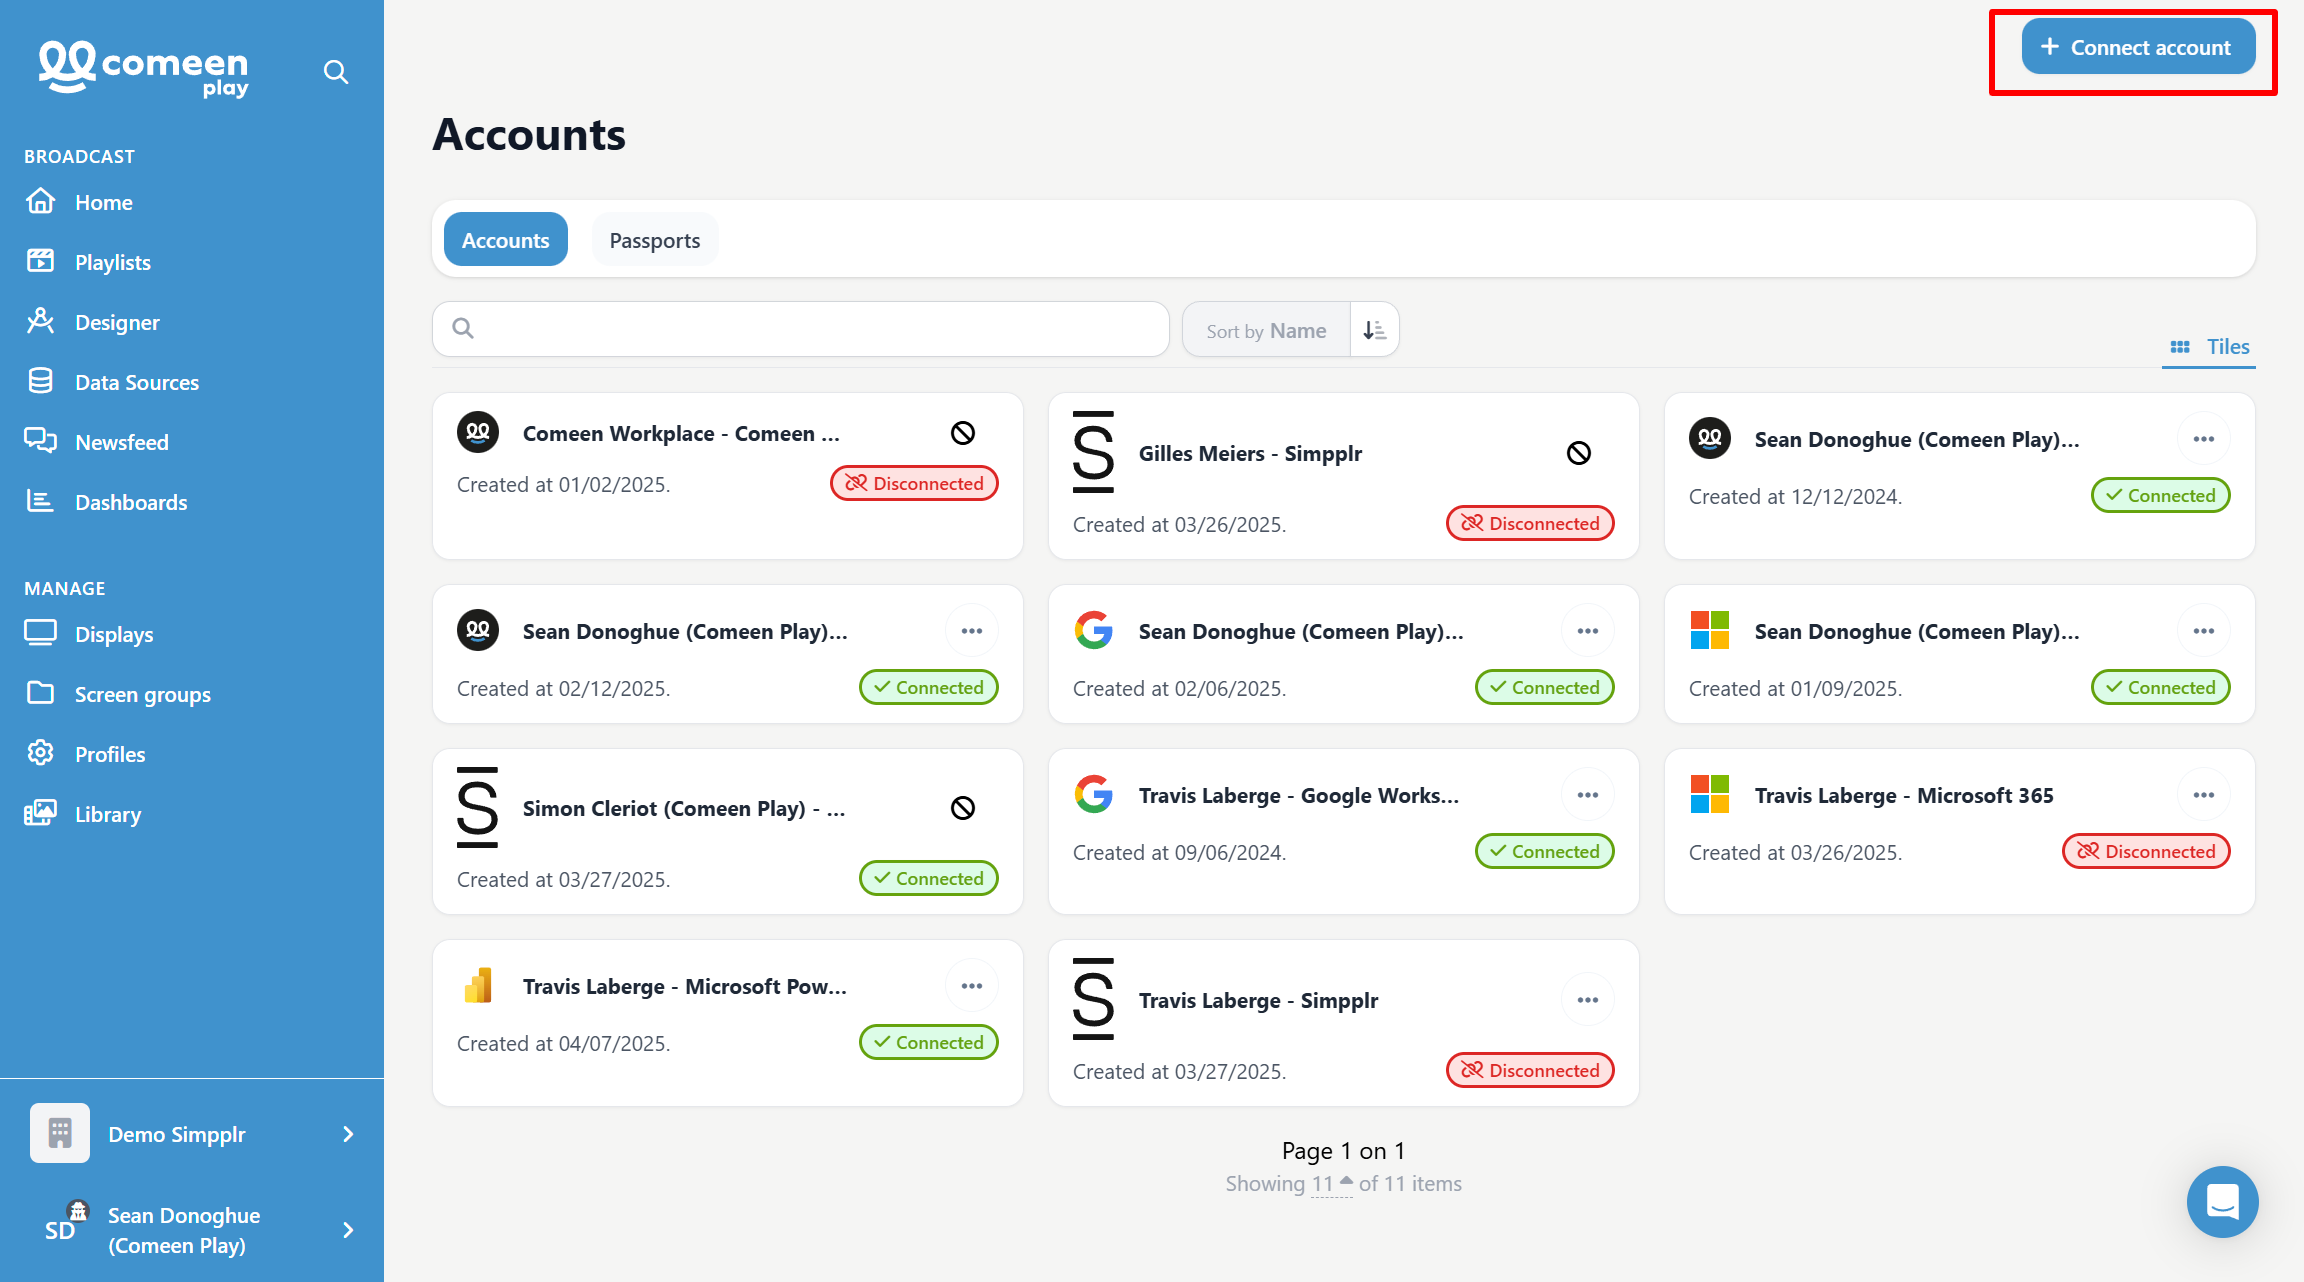Click the Screen groups folder icon

coord(41,693)
